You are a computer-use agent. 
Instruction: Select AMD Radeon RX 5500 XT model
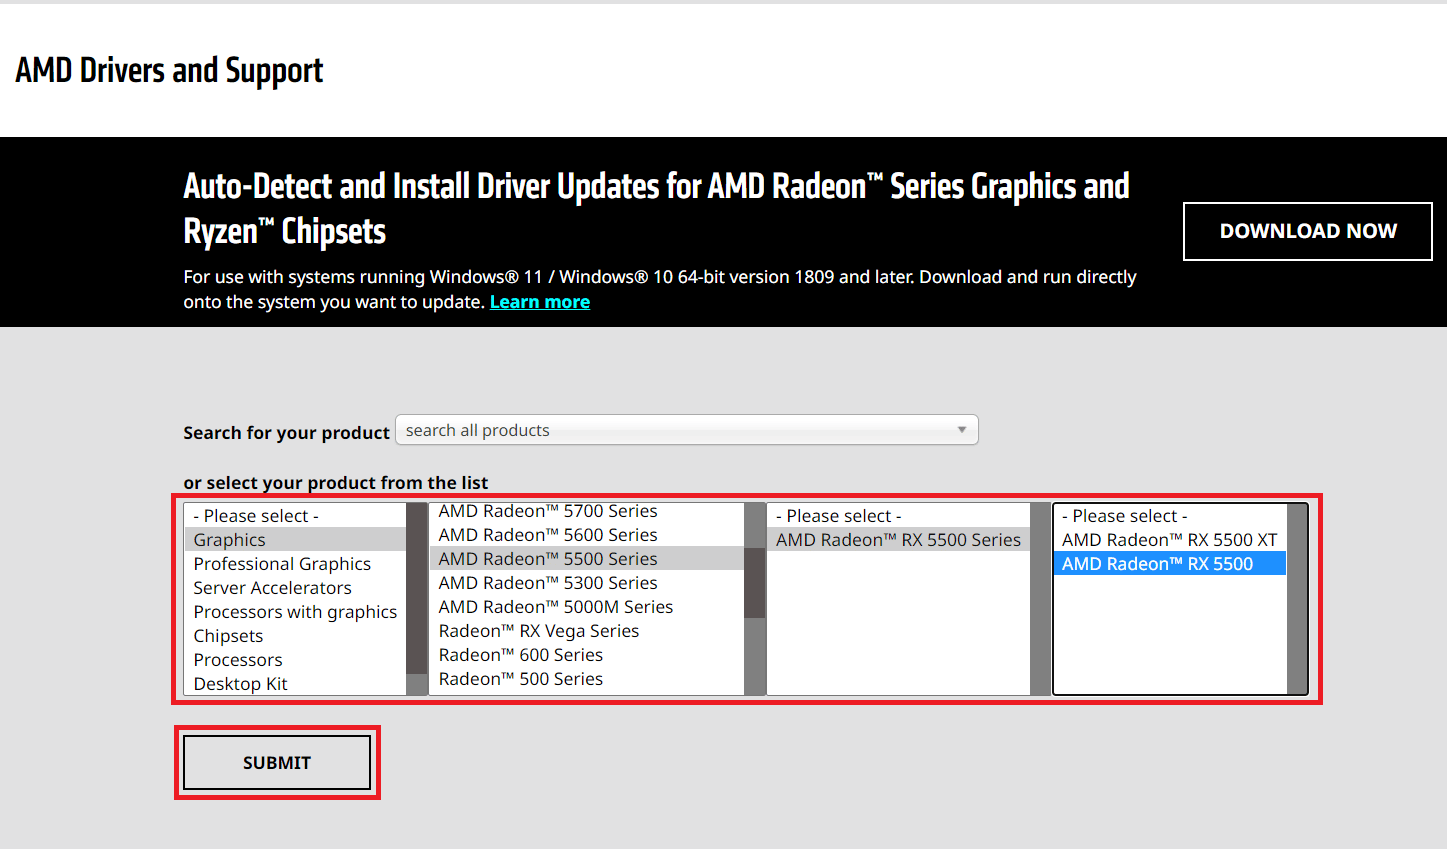tap(1170, 540)
